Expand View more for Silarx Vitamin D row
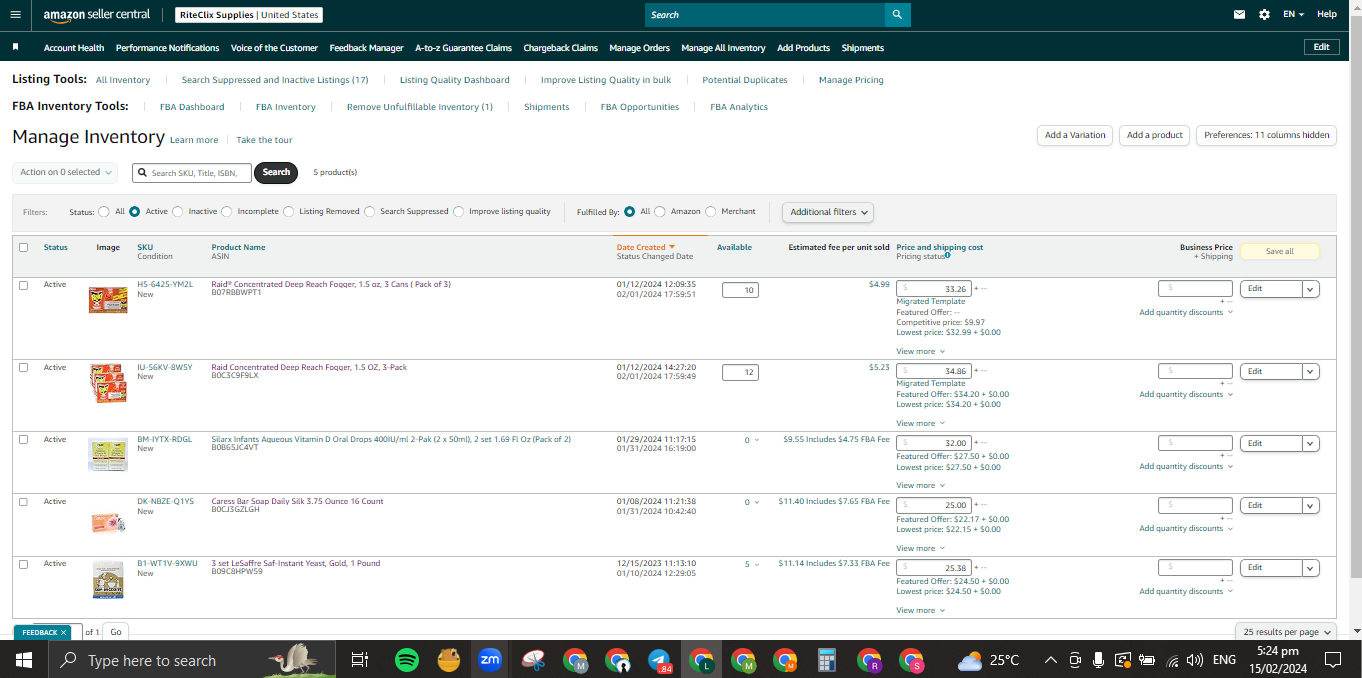The image size is (1362, 678). coord(920,485)
